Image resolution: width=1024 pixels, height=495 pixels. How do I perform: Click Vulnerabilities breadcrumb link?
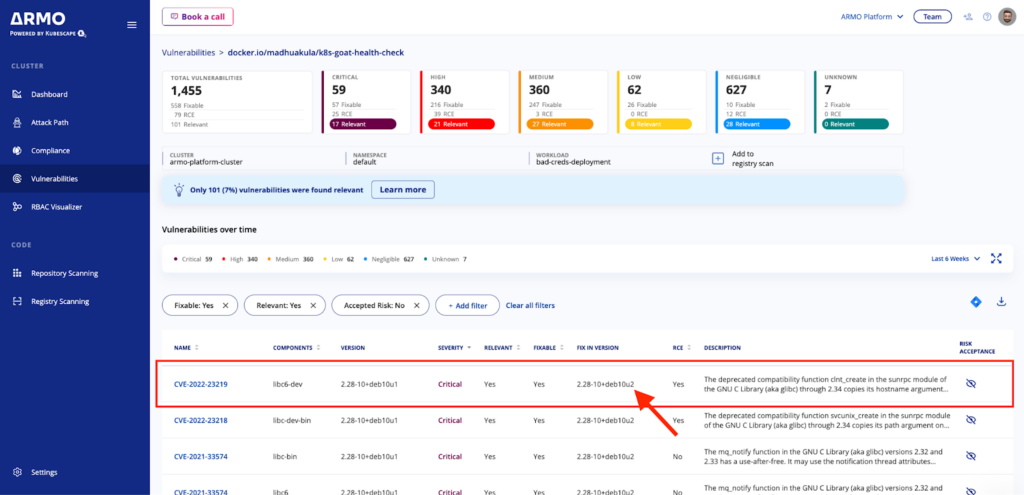(x=189, y=52)
